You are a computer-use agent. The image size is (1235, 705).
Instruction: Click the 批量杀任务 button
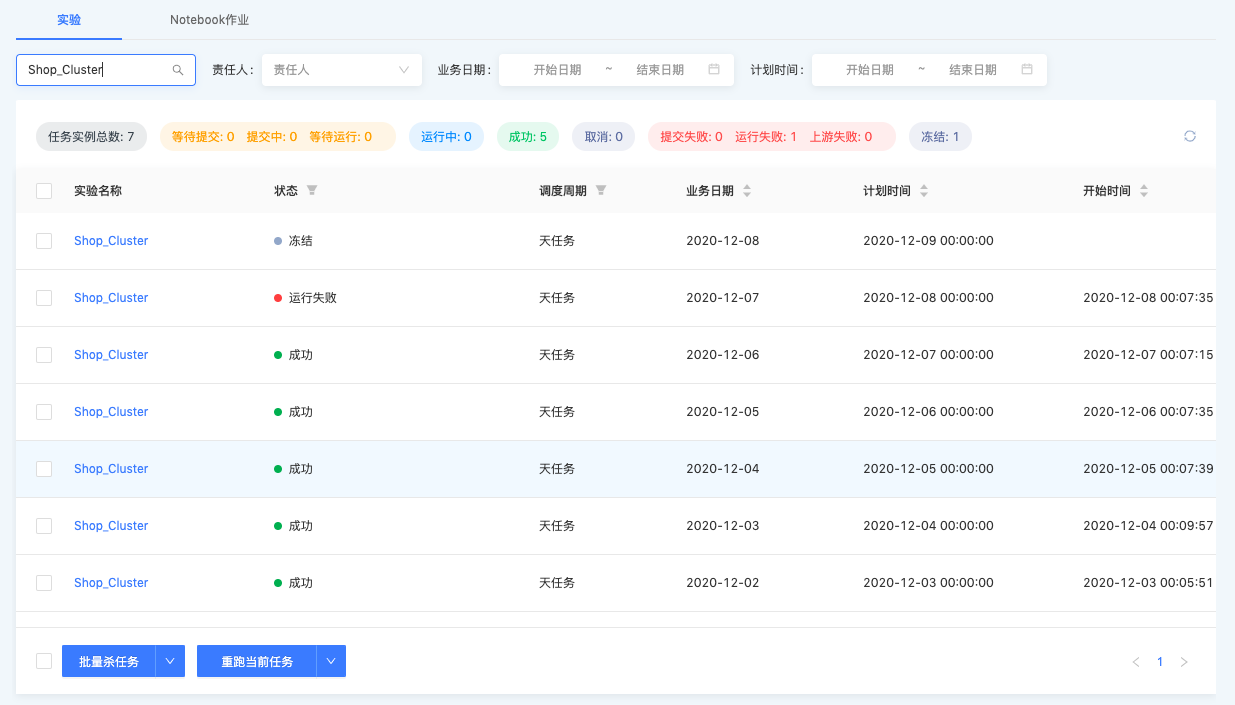point(109,661)
